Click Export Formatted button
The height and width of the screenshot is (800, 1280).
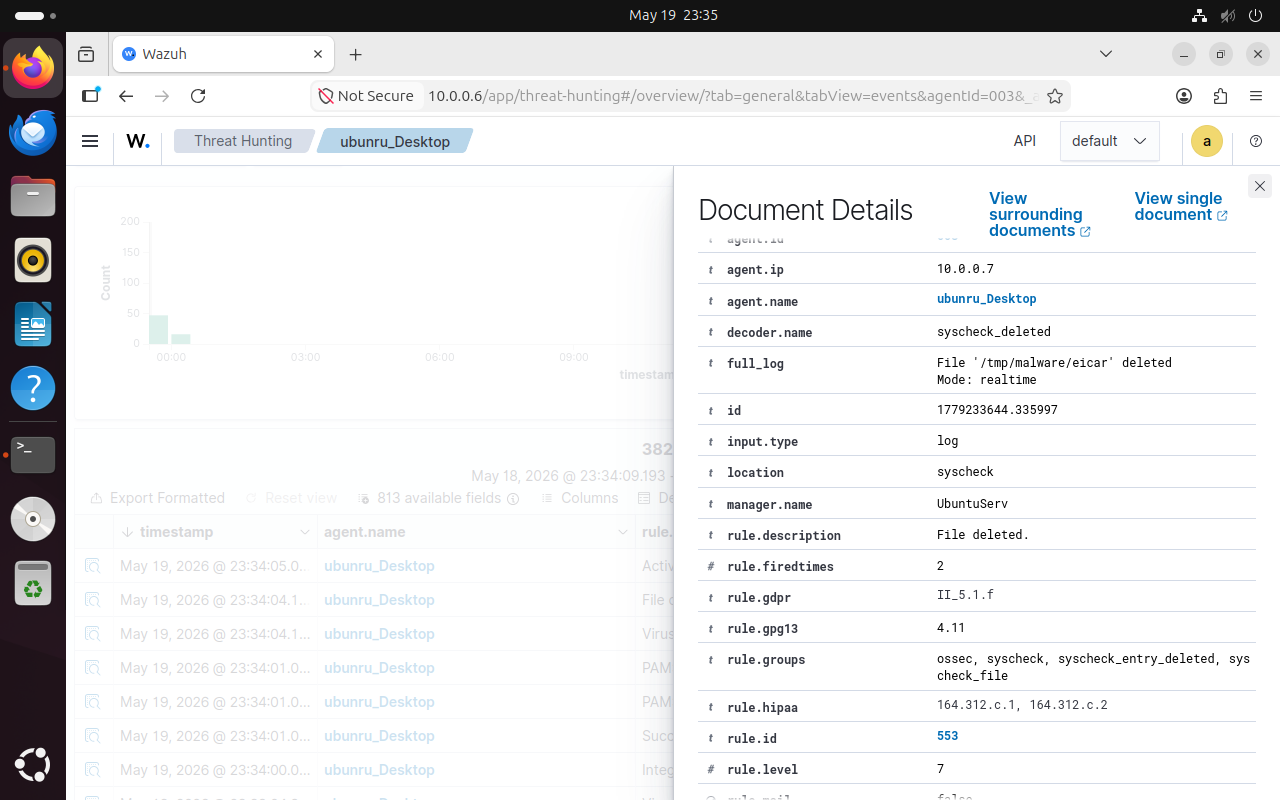(x=157, y=498)
